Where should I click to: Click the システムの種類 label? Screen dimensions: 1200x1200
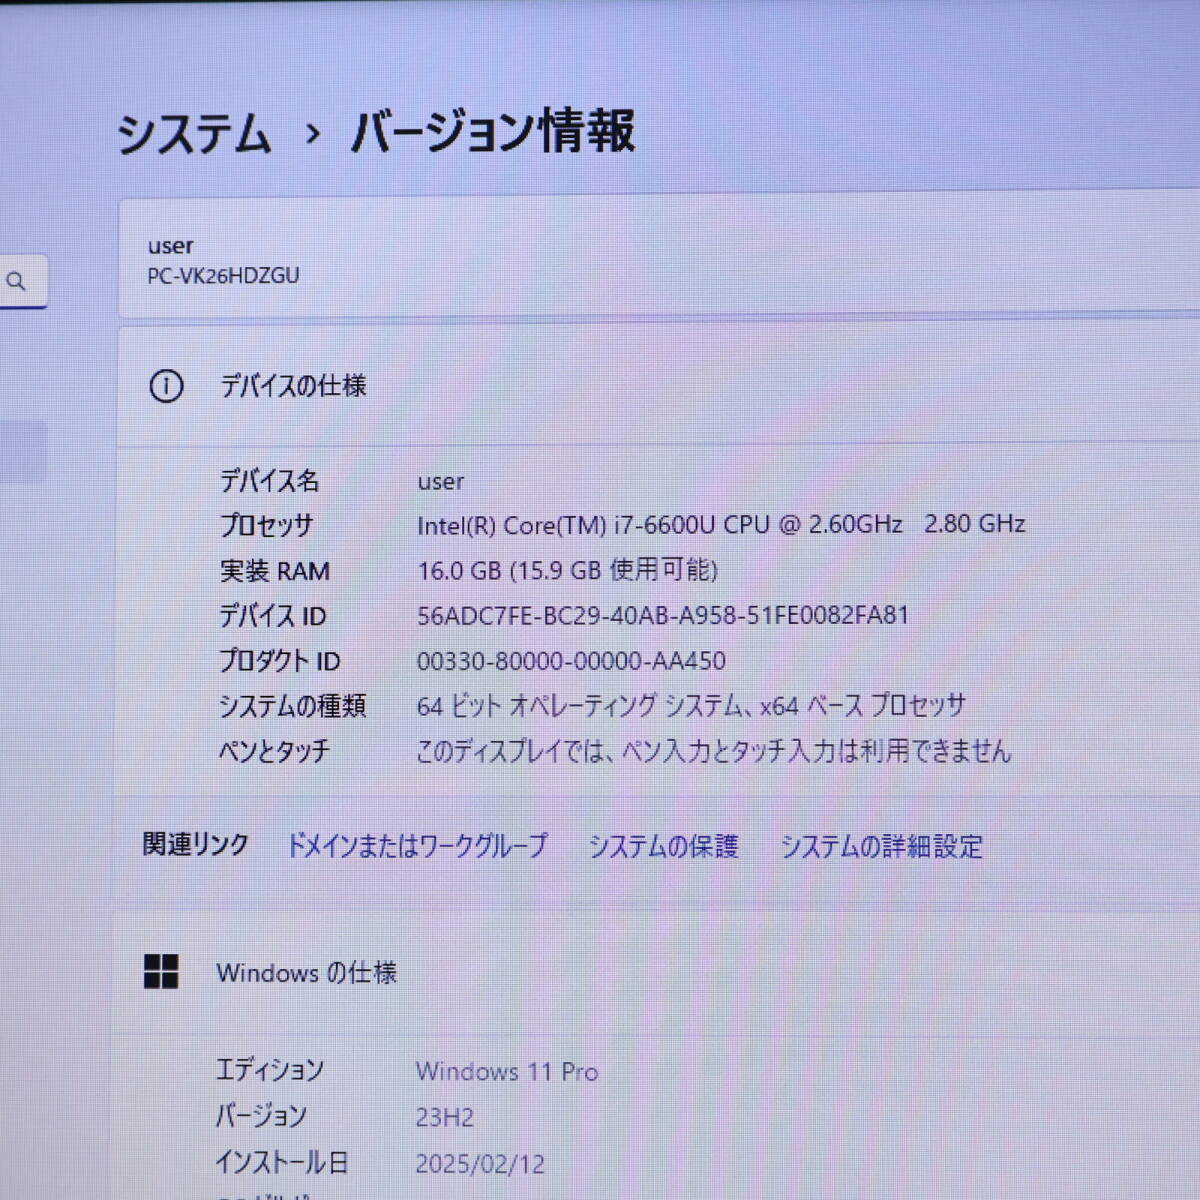point(293,706)
